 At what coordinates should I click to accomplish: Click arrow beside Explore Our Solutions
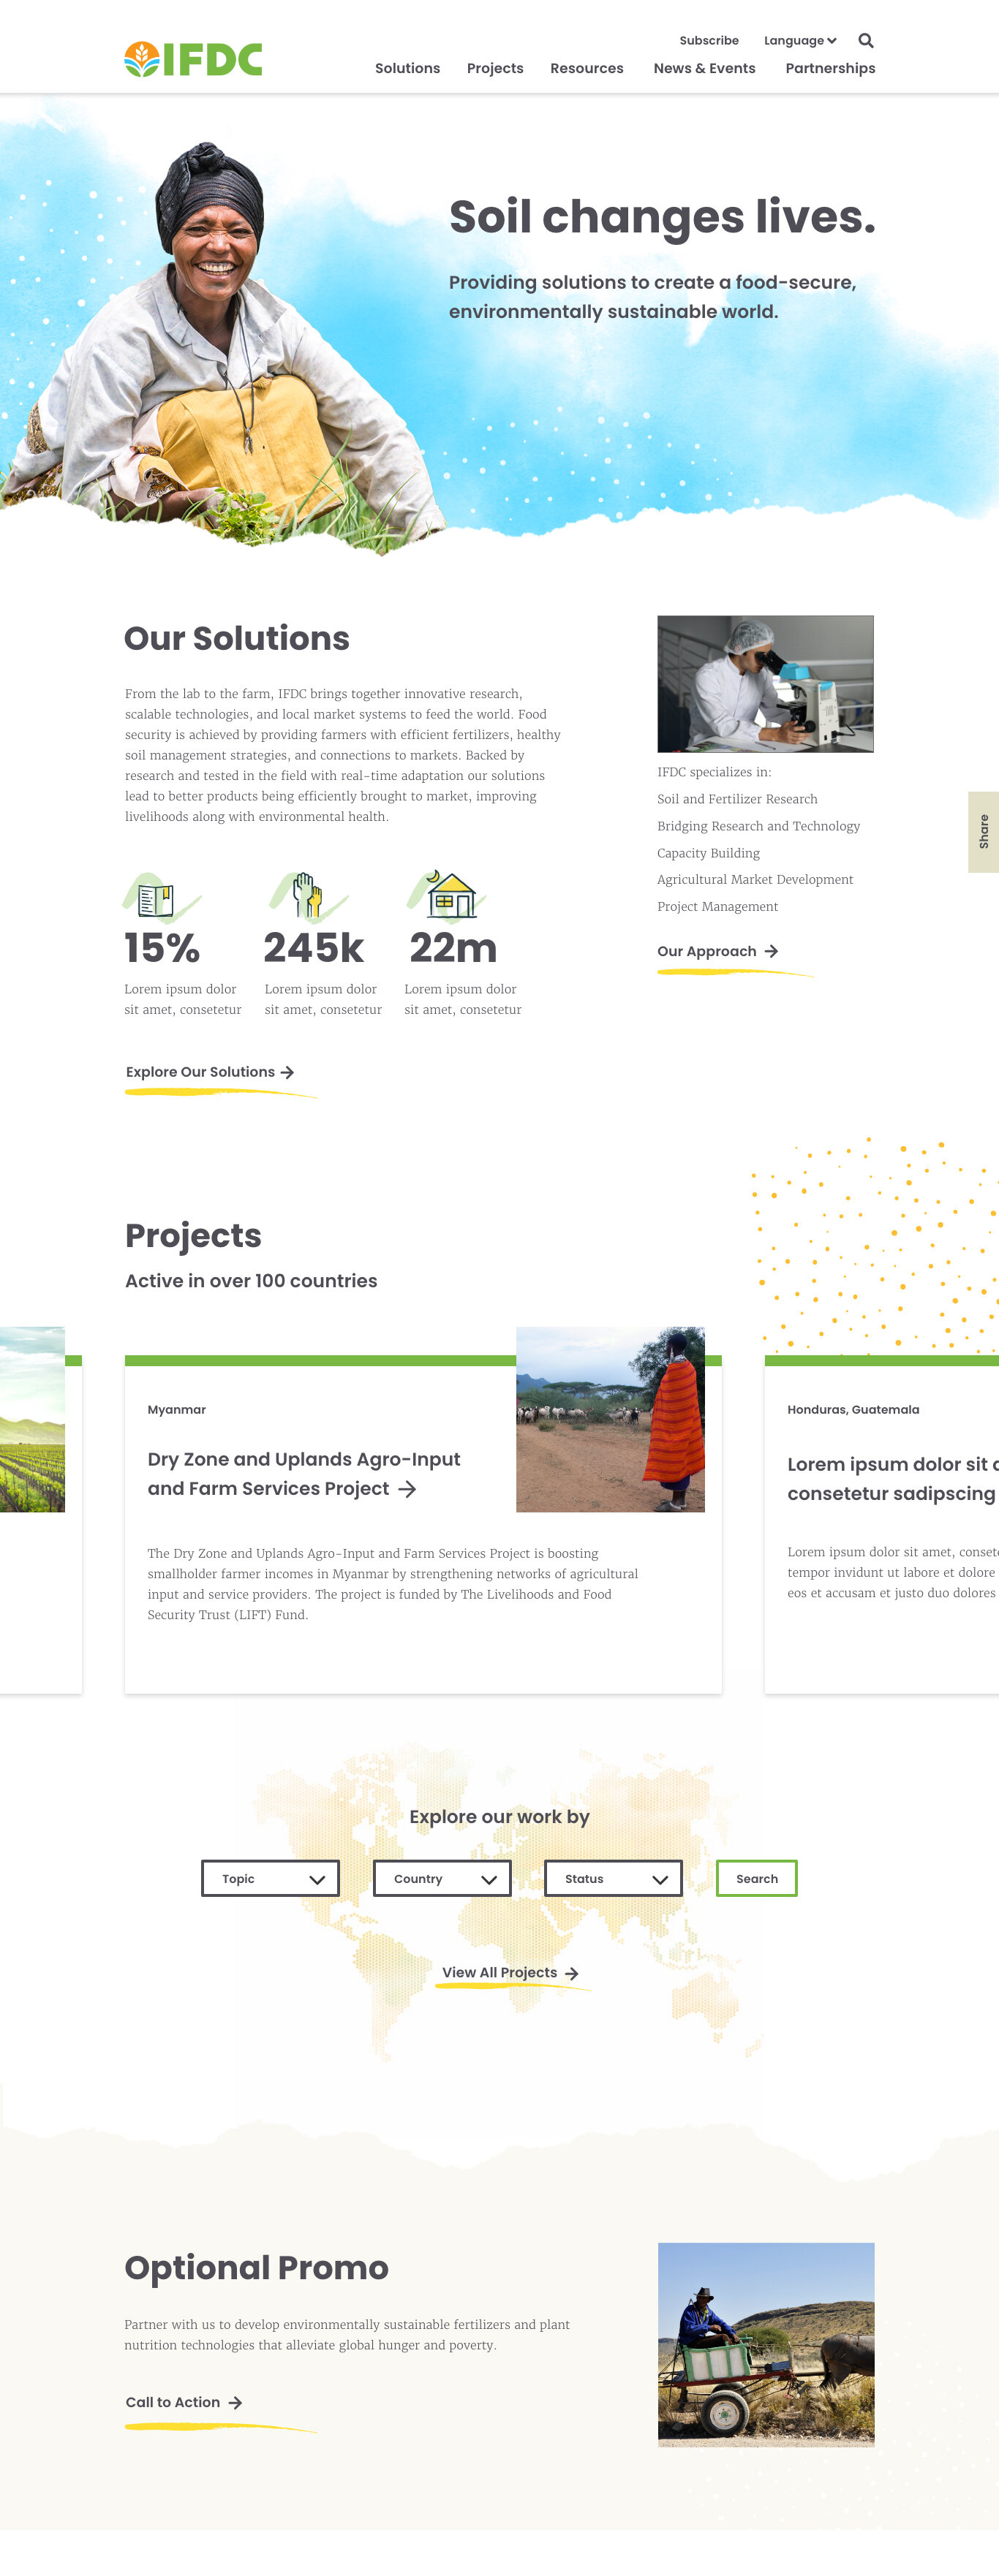pos(288,1072)
